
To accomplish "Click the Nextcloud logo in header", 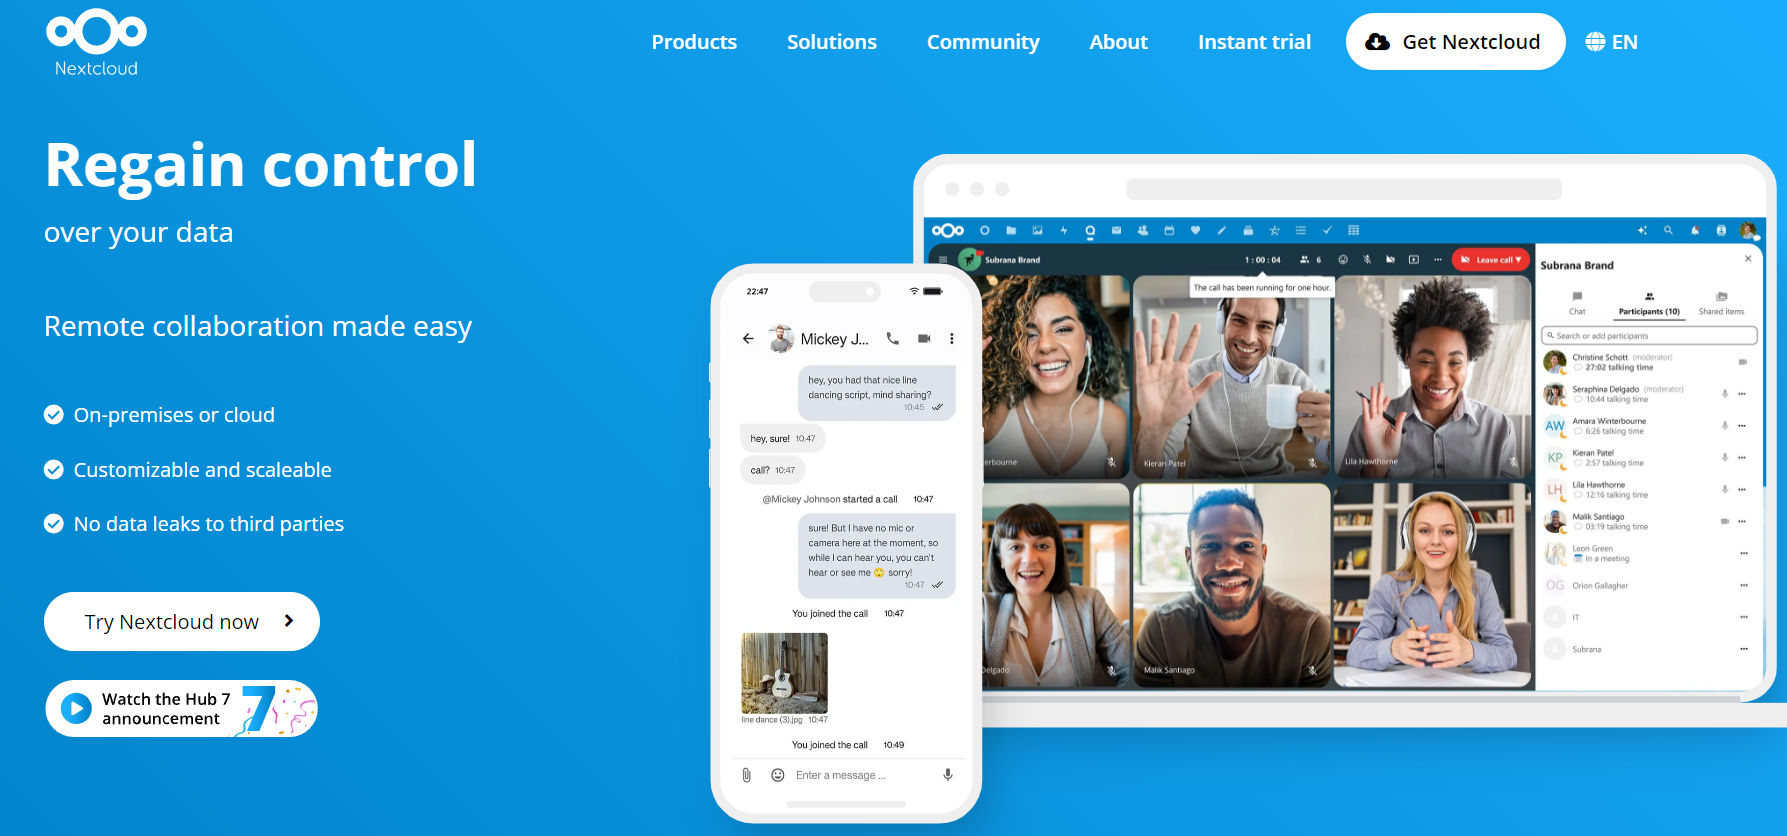I will point(96,43).
